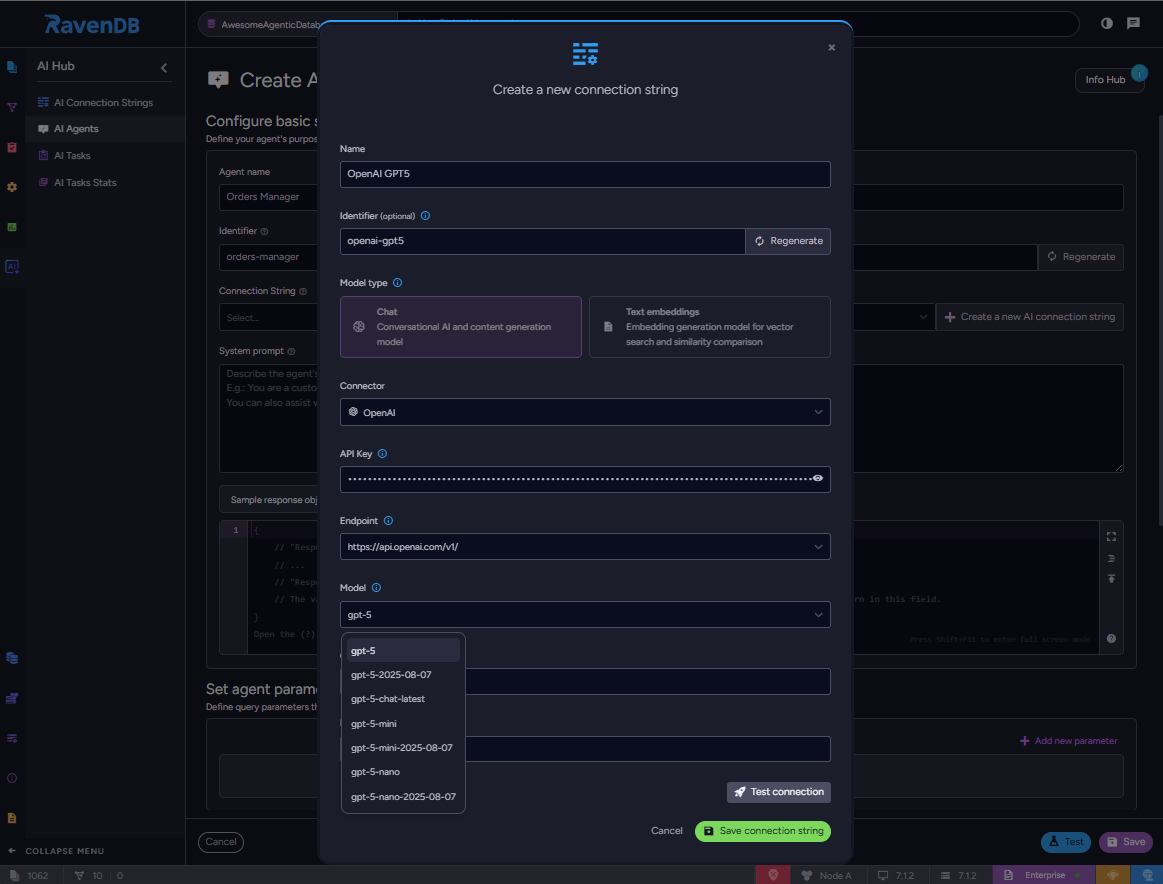Click the orange icon in the status bar
Image resolution: width=1163 pixels, height=884 pixels.
coord(1113,875)
